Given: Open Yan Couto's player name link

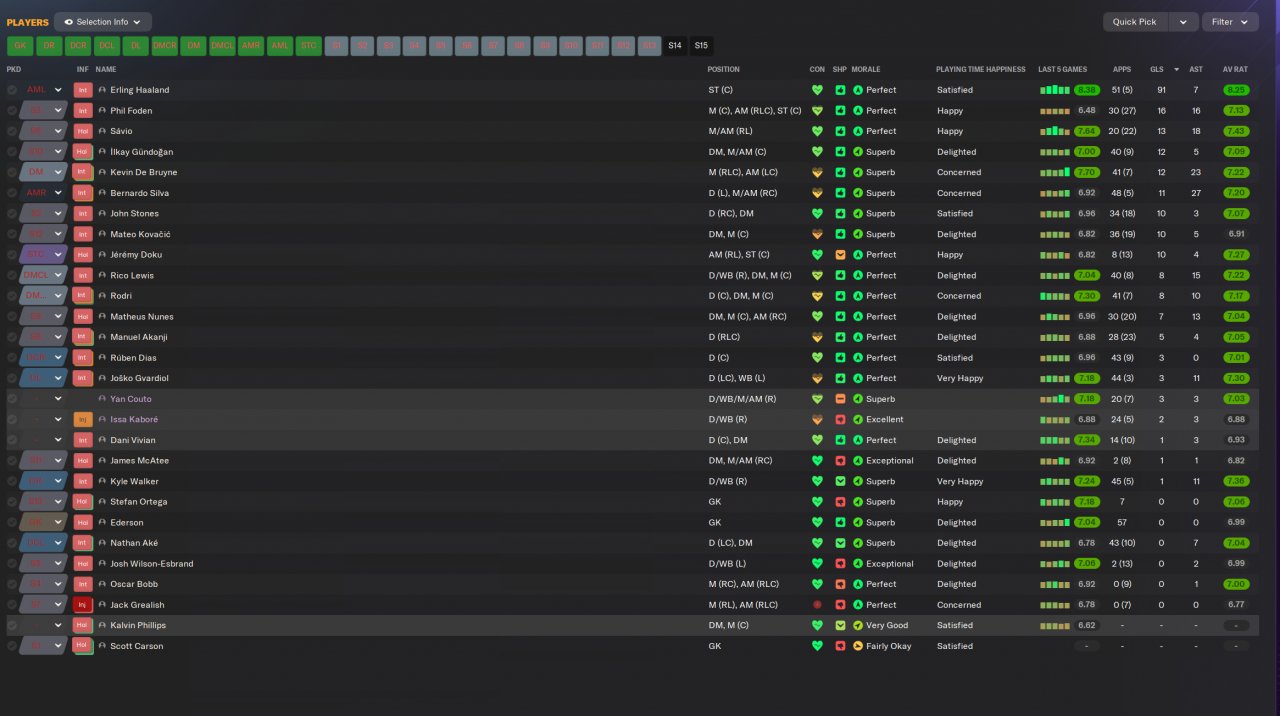Looking at the screenshot, I should (x=131, y=399).
